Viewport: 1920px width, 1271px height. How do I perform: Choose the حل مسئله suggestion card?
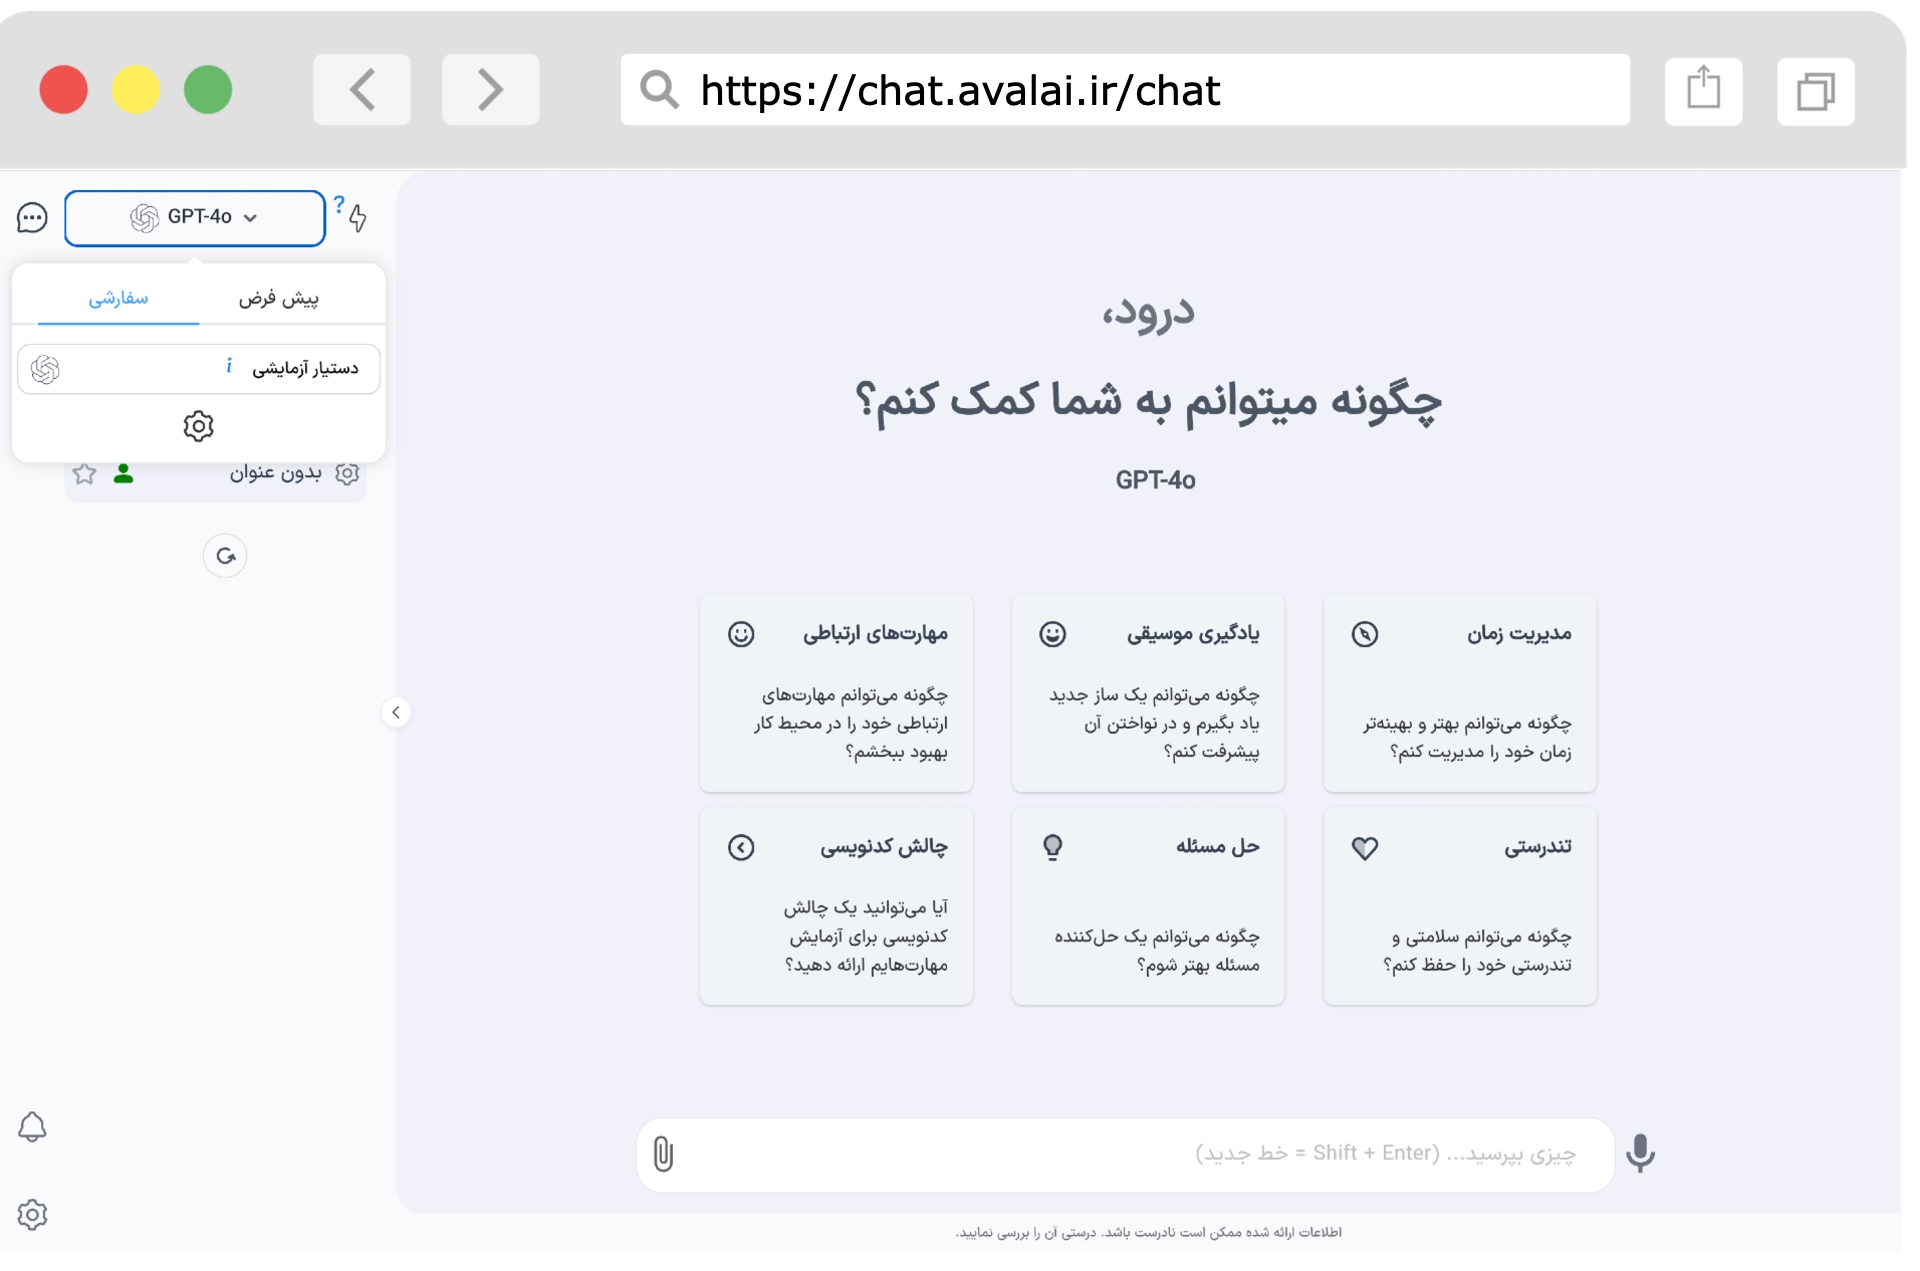[x=1148, y=906]
